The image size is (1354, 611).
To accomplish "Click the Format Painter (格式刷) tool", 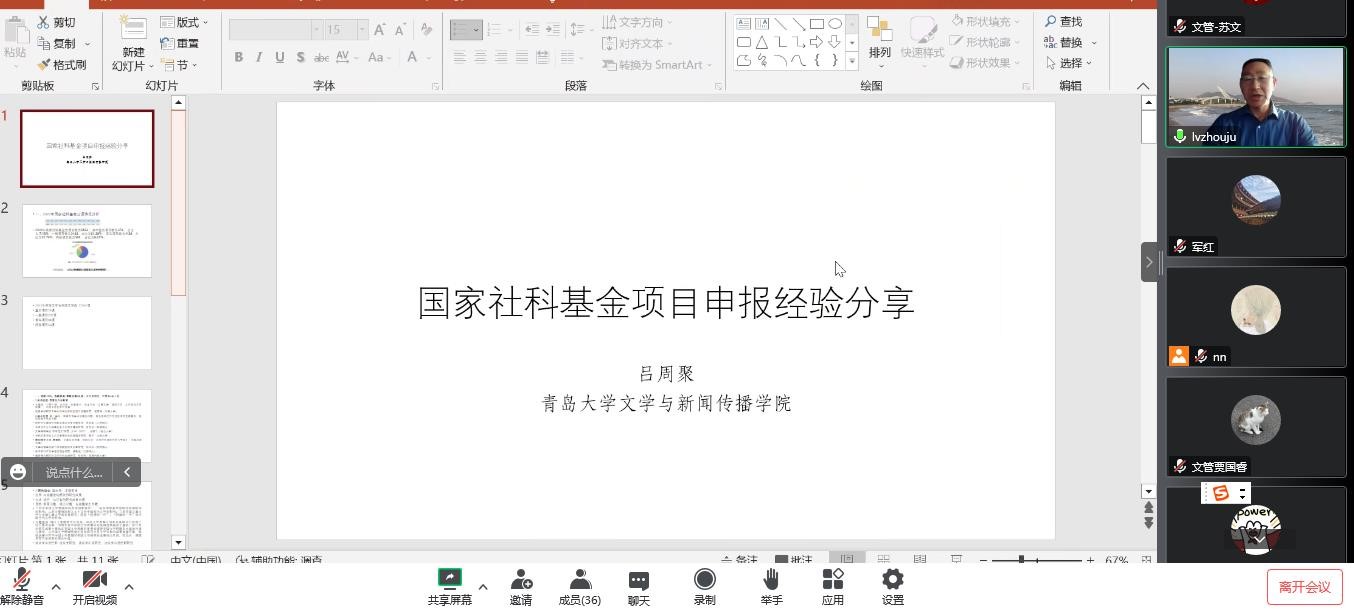I will 62,65.
